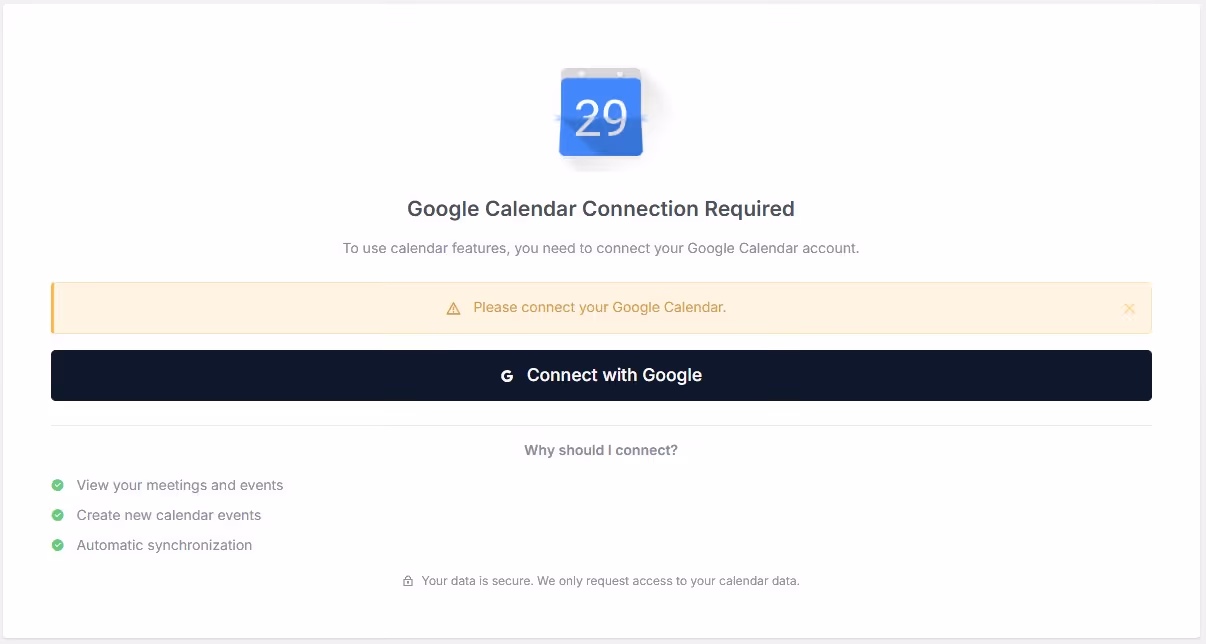Click the warning triangle icon in the alert
This screenshot has height=644, width=1206.
point(453,308)
